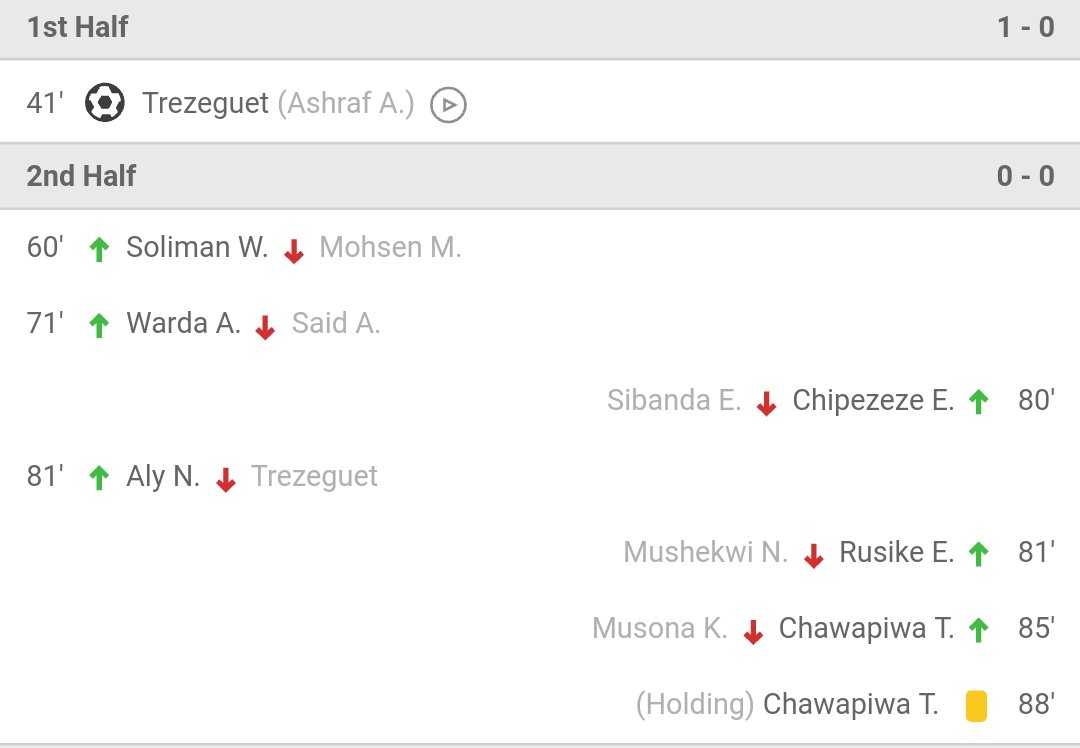1080x748 pixels.
Task: Click green arrow beside Chipezeze E.
Action: 978,402
